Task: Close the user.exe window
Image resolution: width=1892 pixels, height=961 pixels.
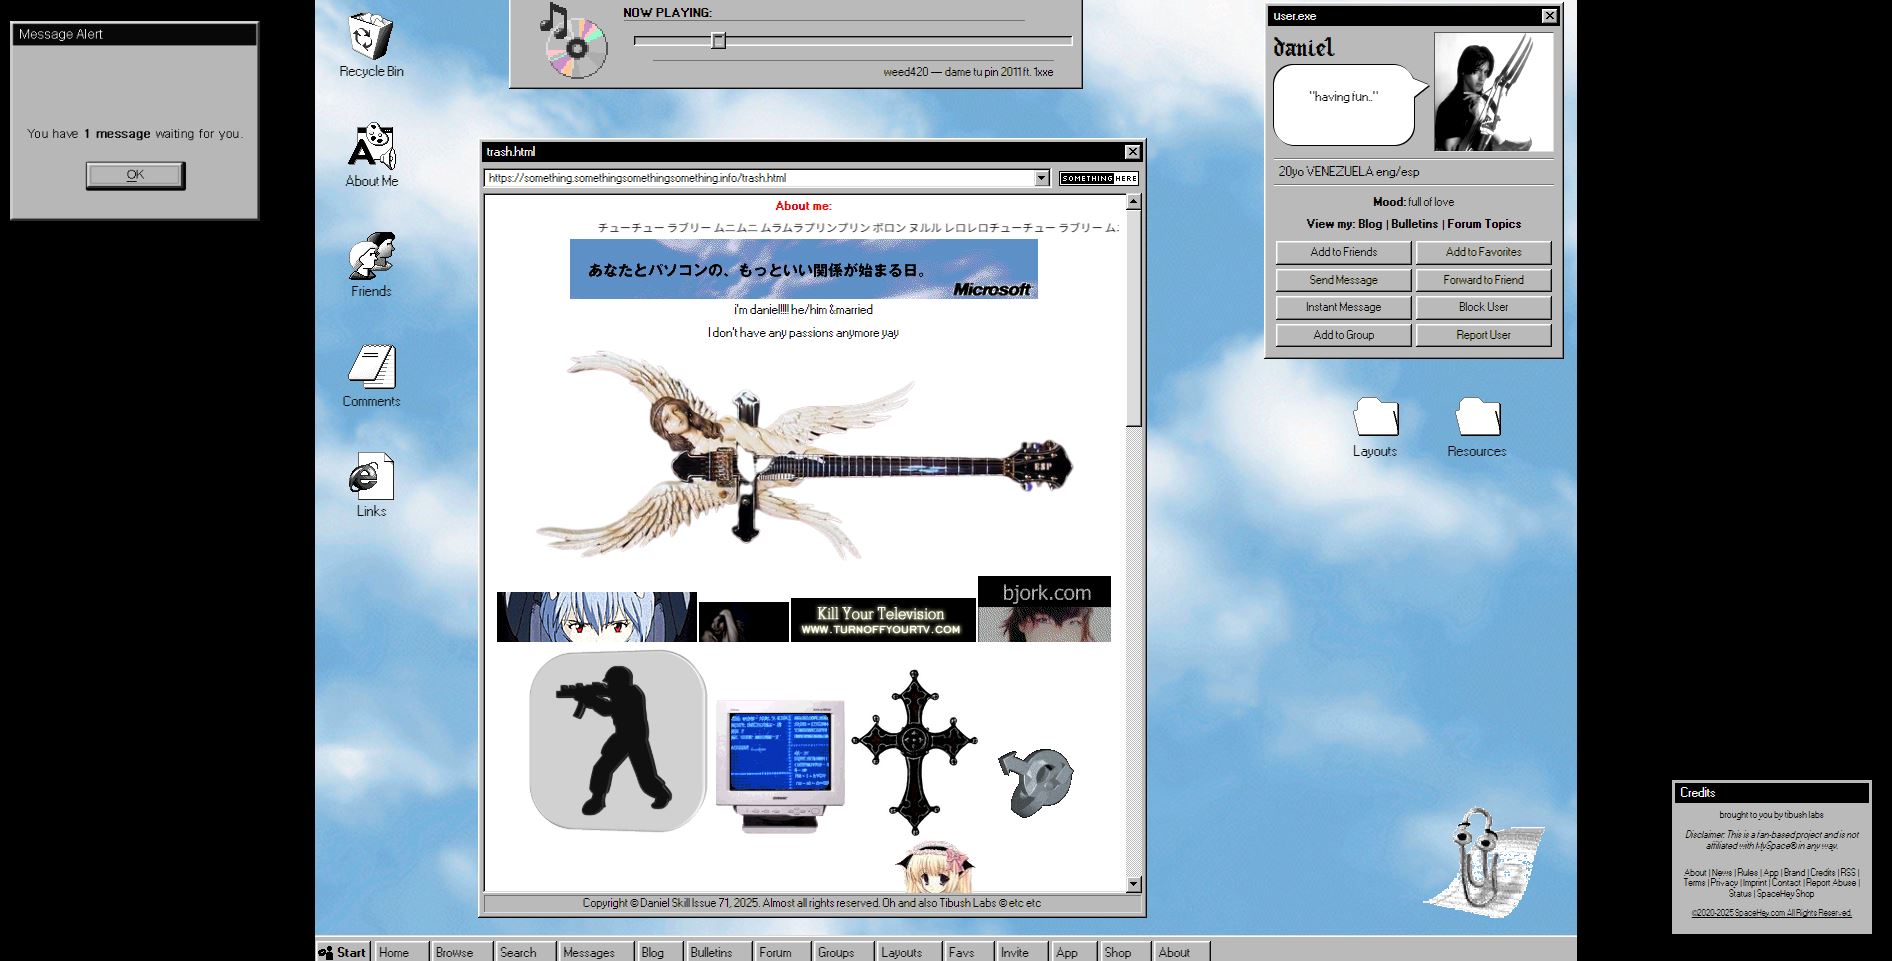Action: (1549, 16)
